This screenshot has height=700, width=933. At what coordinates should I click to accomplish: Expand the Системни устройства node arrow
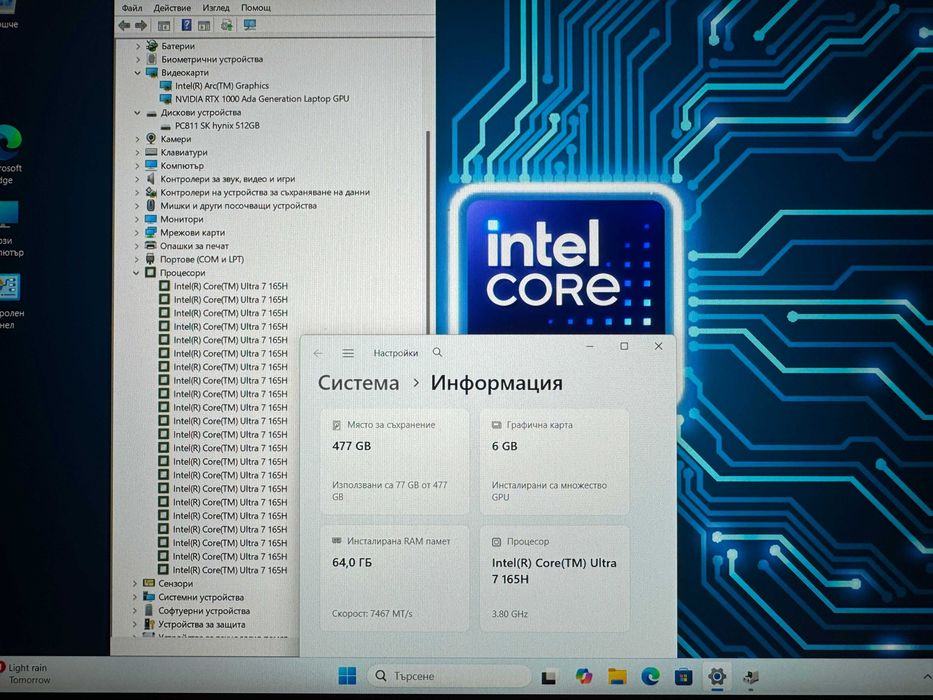(134, 597)
